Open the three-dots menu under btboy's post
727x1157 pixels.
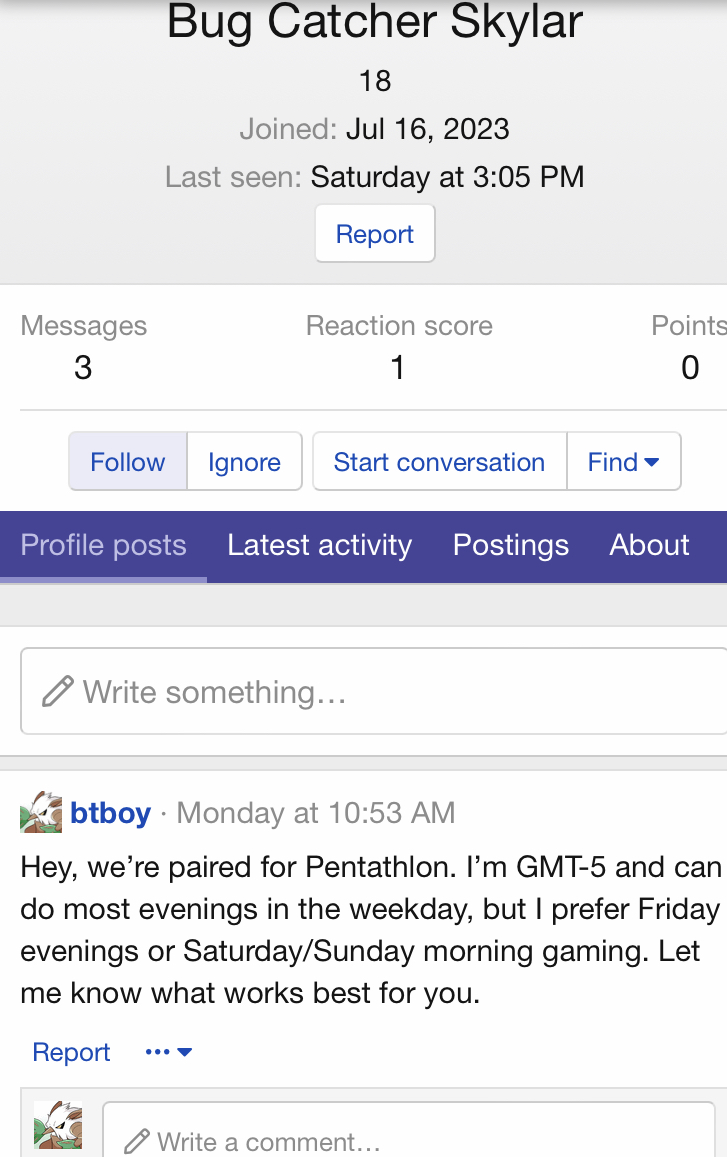168,1052
